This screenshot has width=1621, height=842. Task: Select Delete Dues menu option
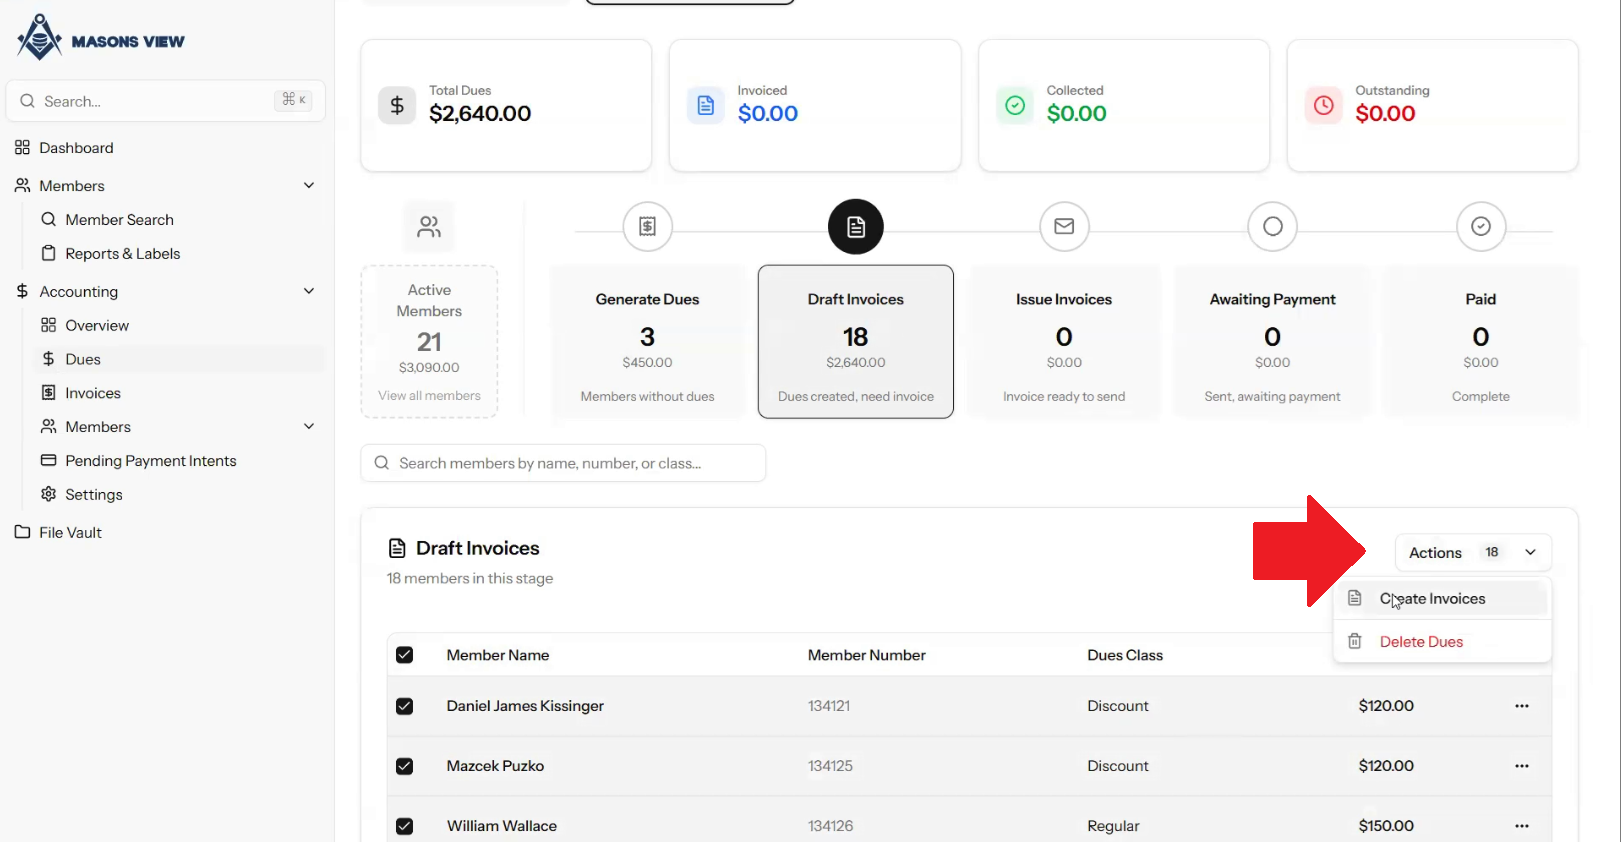tap(1421, 642)
